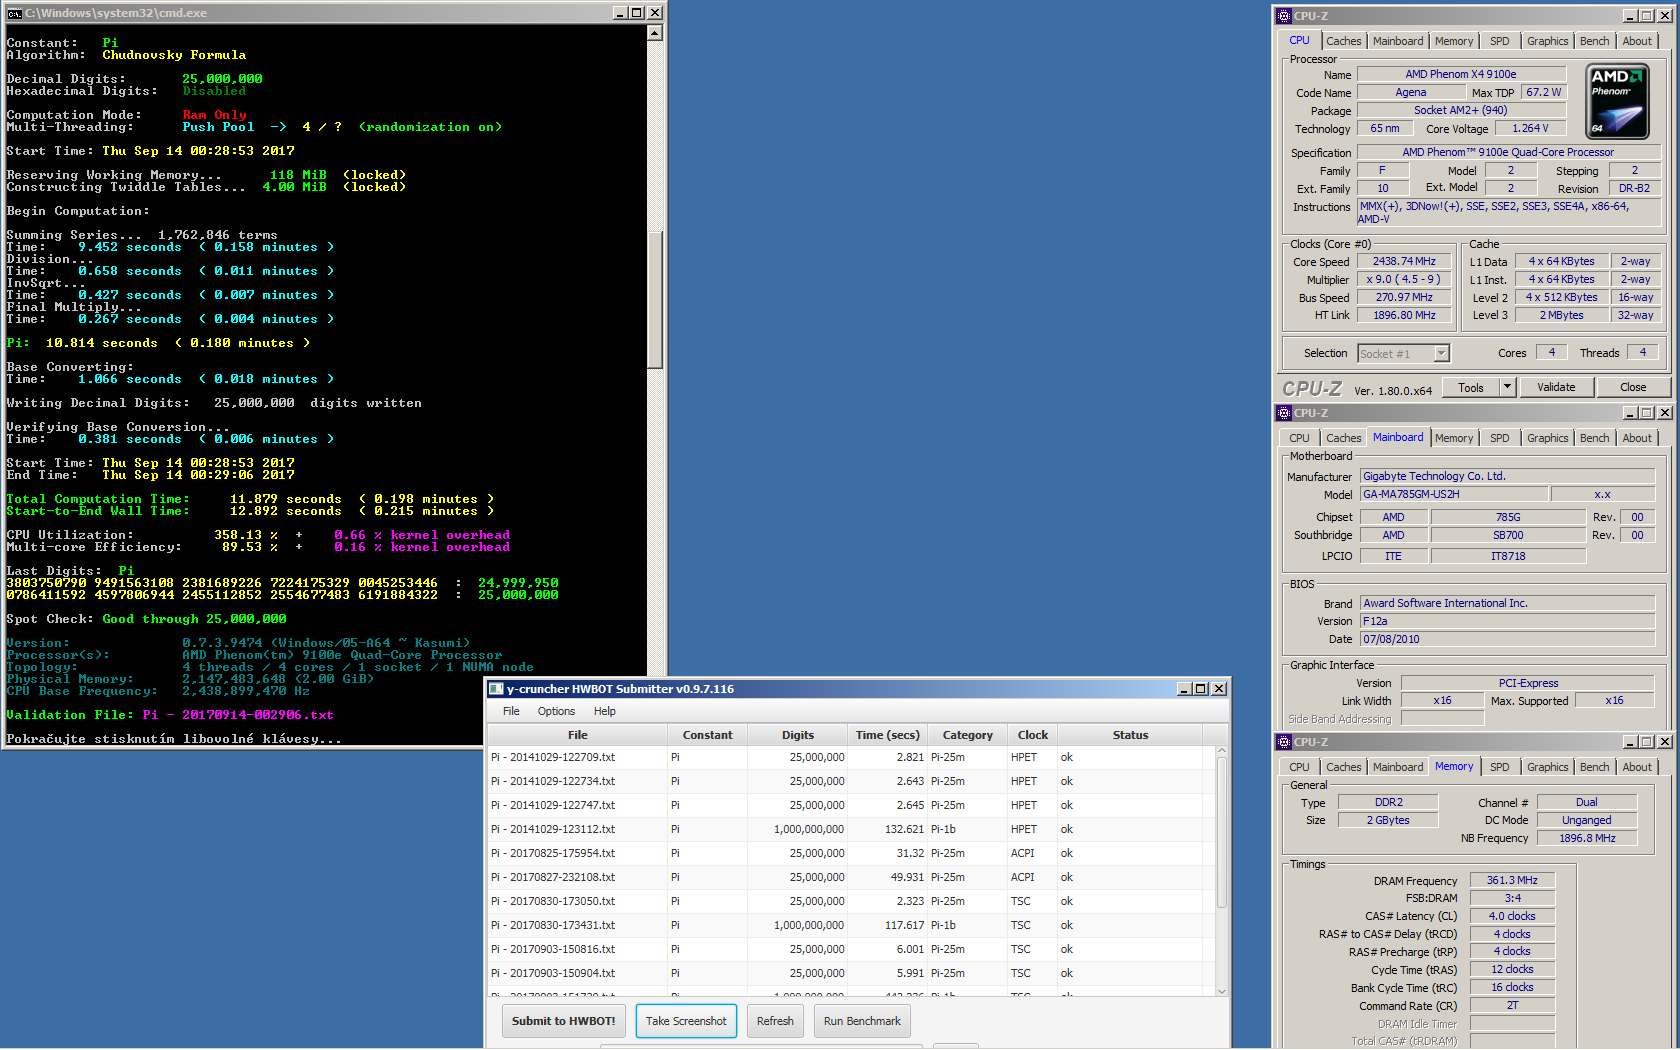
Task: Click the Name field AMD Phenom X4 9100e
Action: 1461,74
